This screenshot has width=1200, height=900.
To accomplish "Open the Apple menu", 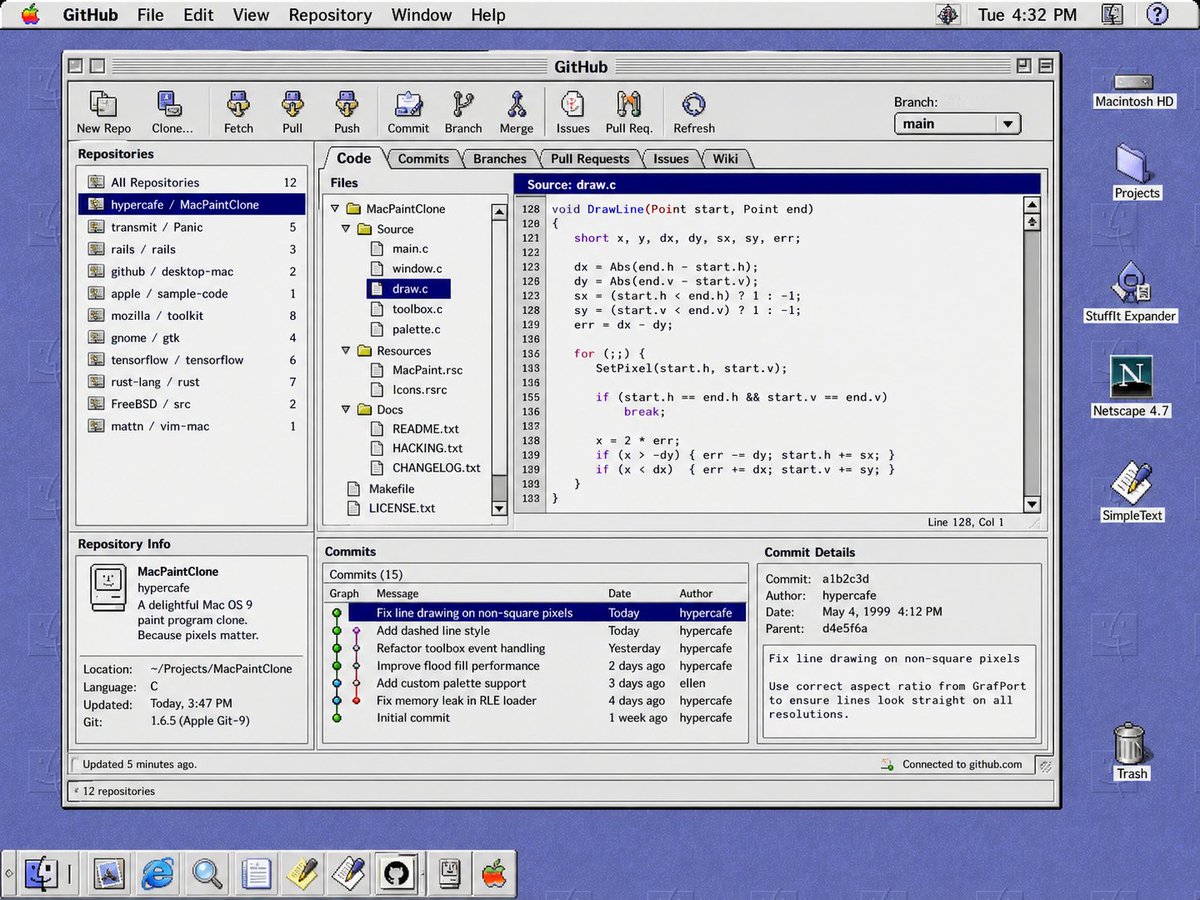I will coord(30,14).
